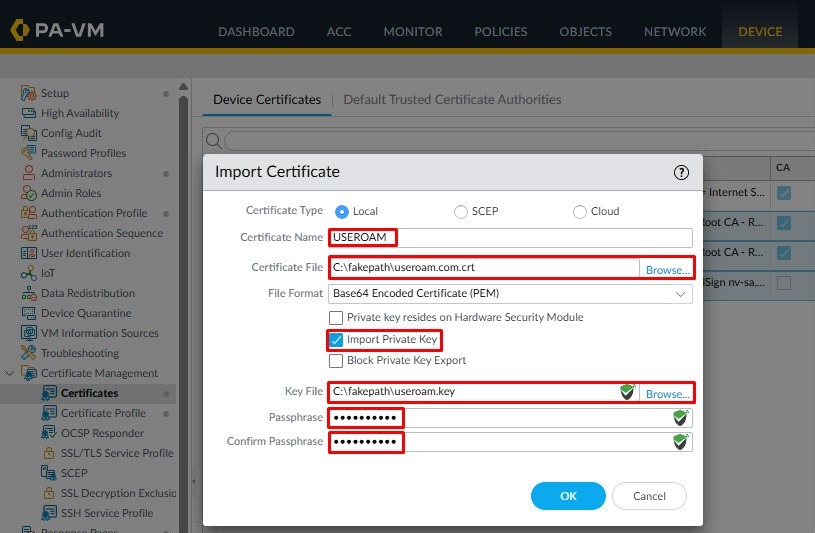Open the File Format dropdown
Viewport: 815px width, 533px height.
pyautogui.click(x=510, y=294)
